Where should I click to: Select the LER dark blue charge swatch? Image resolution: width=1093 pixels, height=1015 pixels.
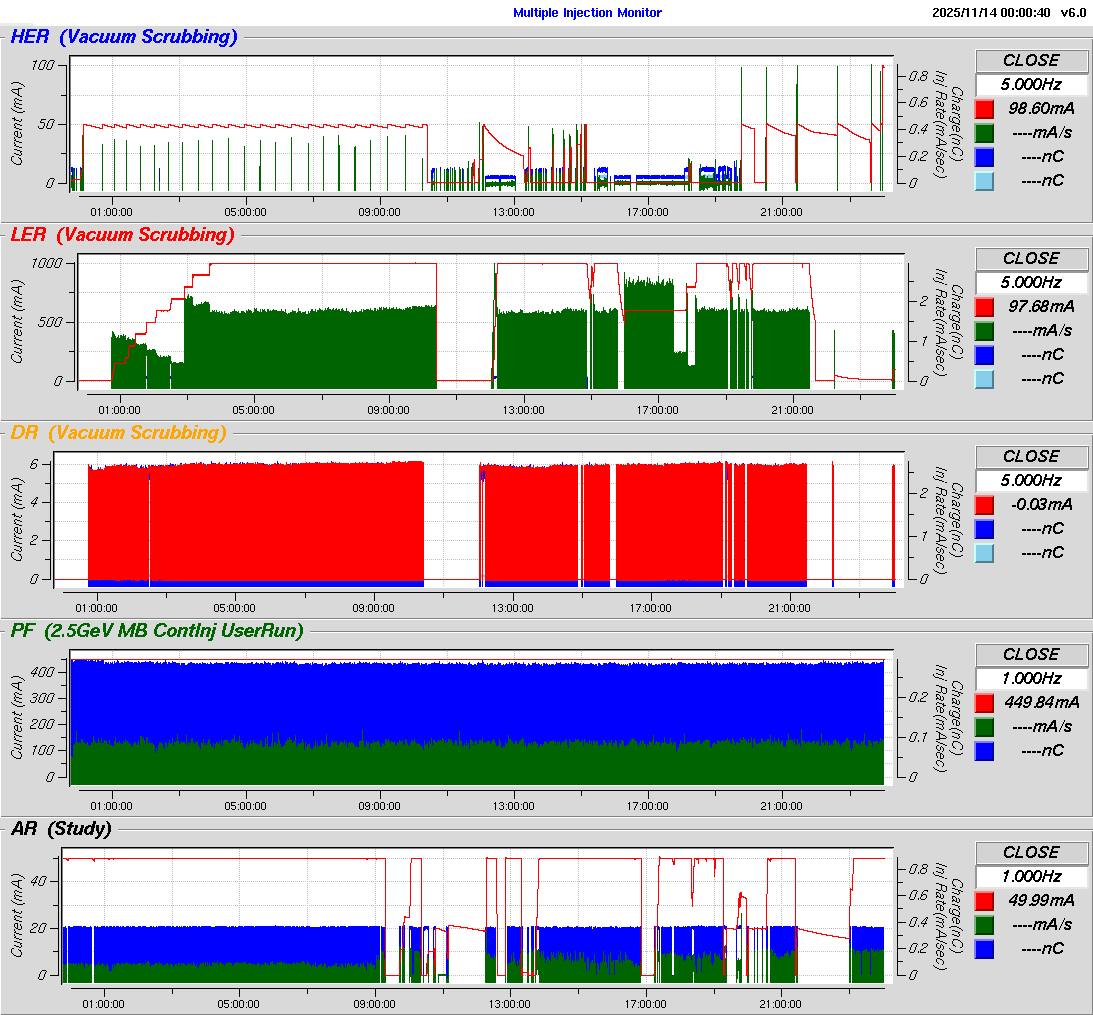984,355
